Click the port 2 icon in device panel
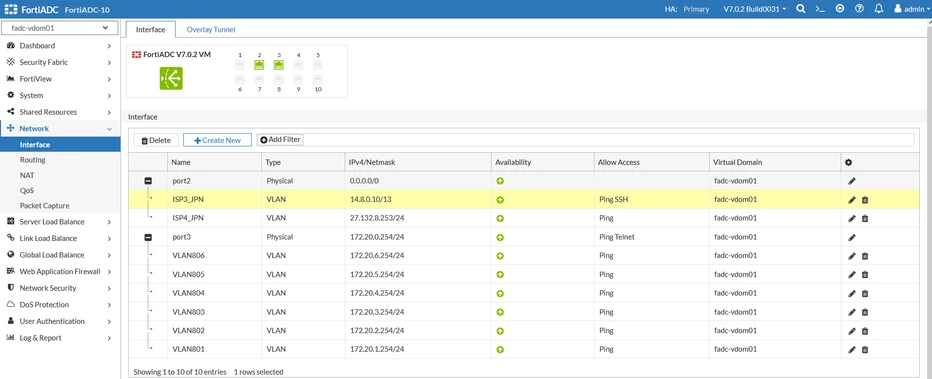 (259, 65)
